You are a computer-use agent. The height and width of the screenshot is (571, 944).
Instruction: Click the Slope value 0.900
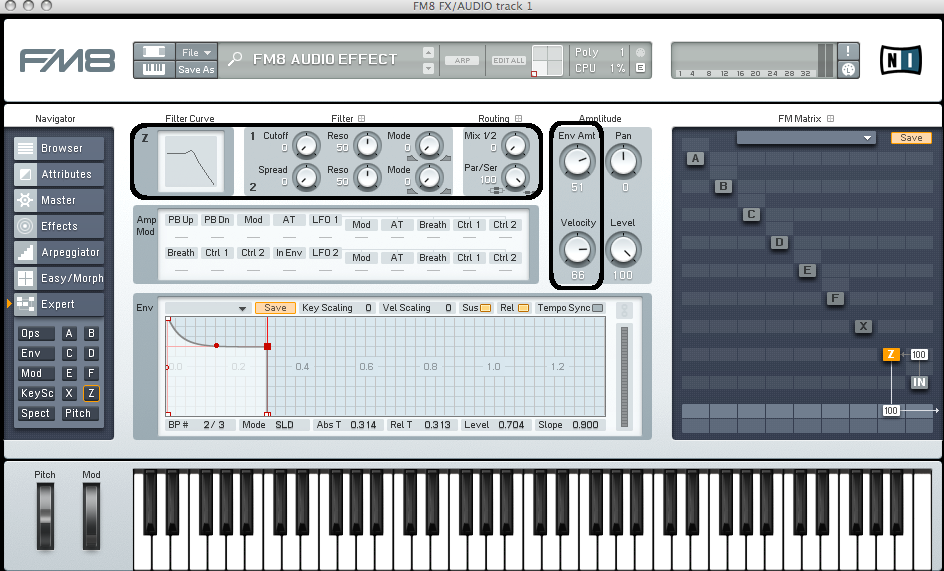click(x=585, y=425)
